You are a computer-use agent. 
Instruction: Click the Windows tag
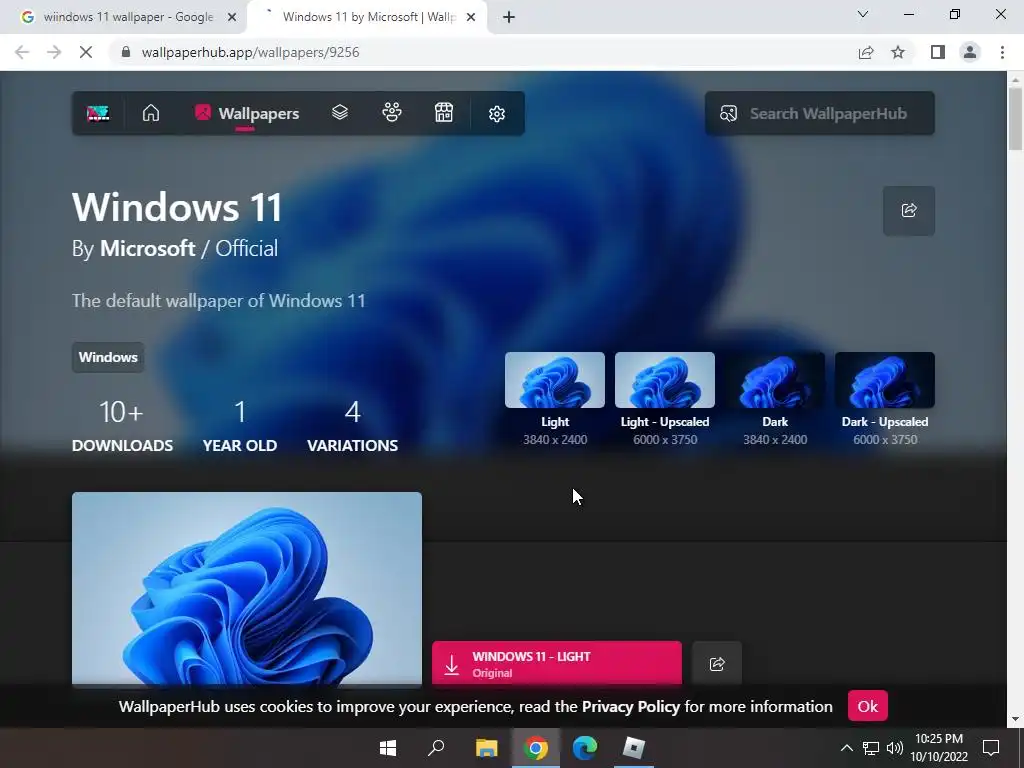tap(108, 357)
